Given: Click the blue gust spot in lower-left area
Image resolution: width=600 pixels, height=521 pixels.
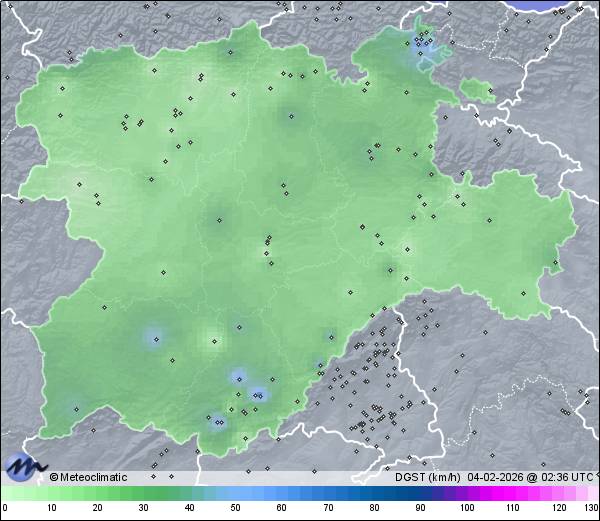Looking at the screenshot, I should click(152, 338).
